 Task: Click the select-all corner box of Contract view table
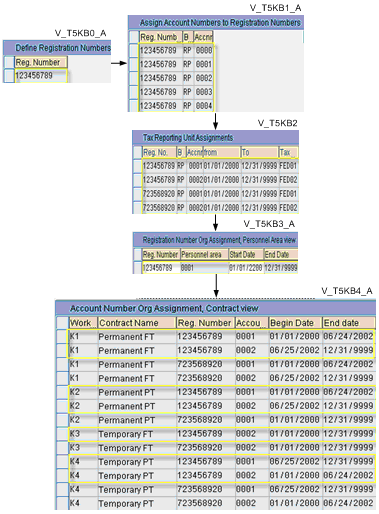[x=62, y=323]
